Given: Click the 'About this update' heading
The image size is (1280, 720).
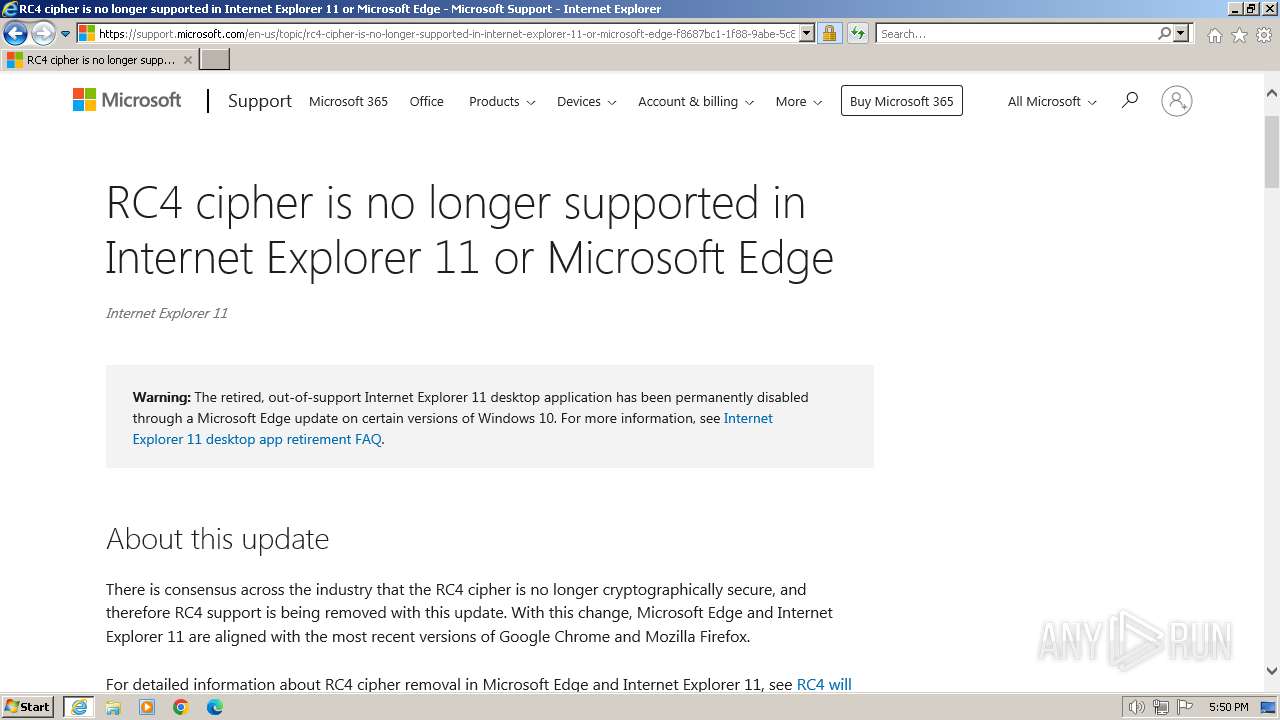Looking at the screenshot, I should (217, 539).
